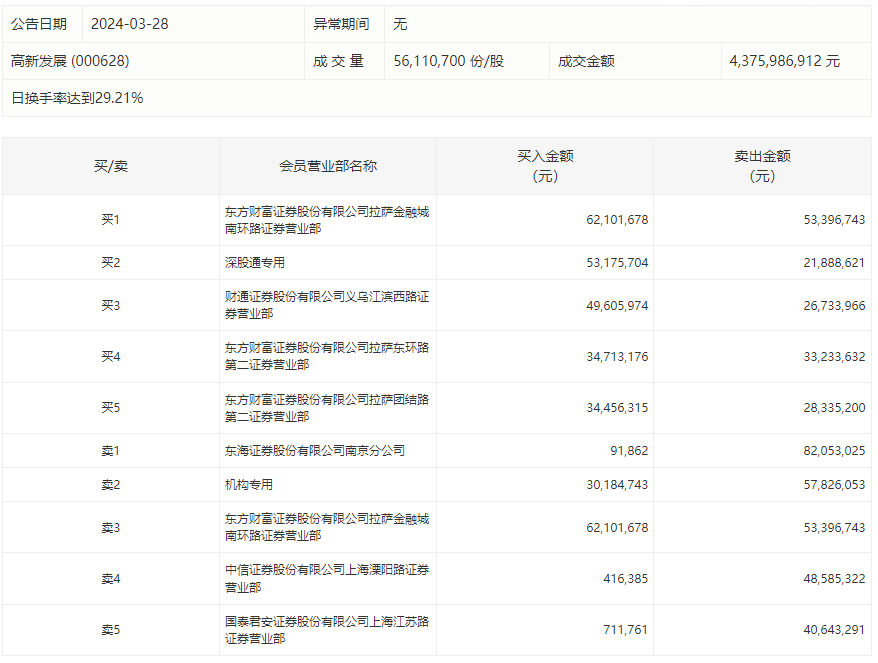Click the 成交金额 label
Viewport: 878px width, 663px height.
coord(586,61)
